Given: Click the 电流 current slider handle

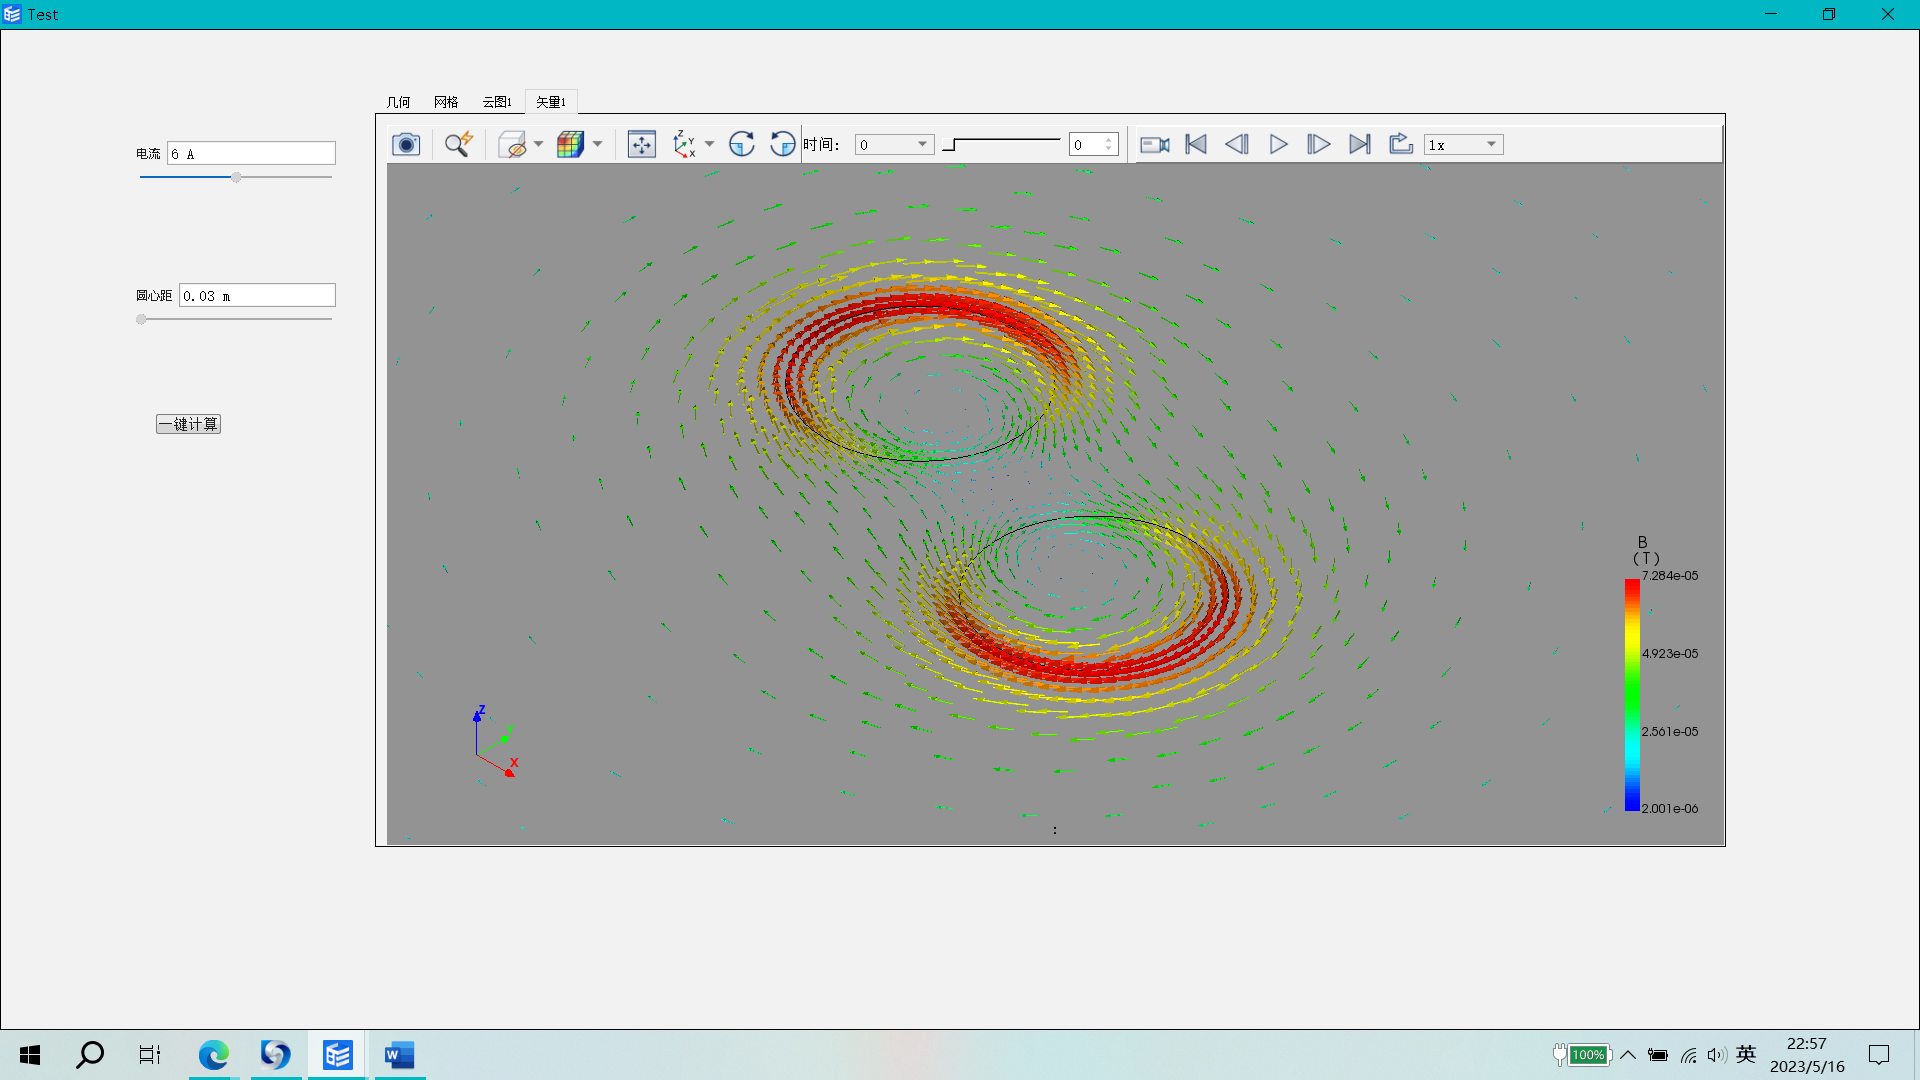Looking at the screenshot, I should pos(236,177).
